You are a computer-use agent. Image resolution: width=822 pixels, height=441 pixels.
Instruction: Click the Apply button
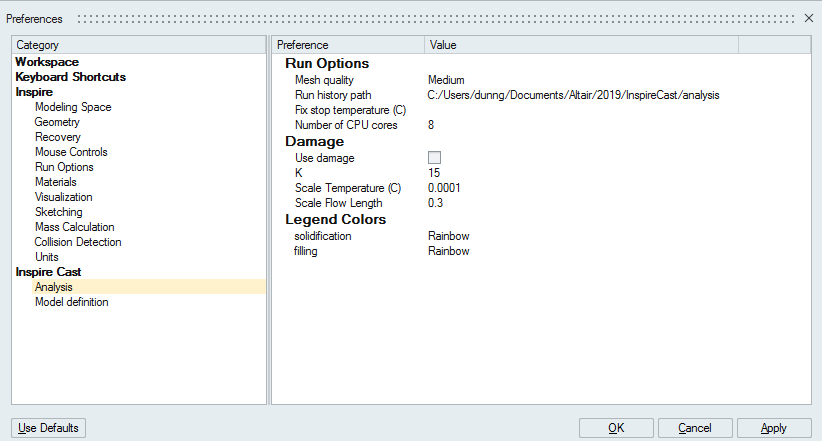(774, 428)
